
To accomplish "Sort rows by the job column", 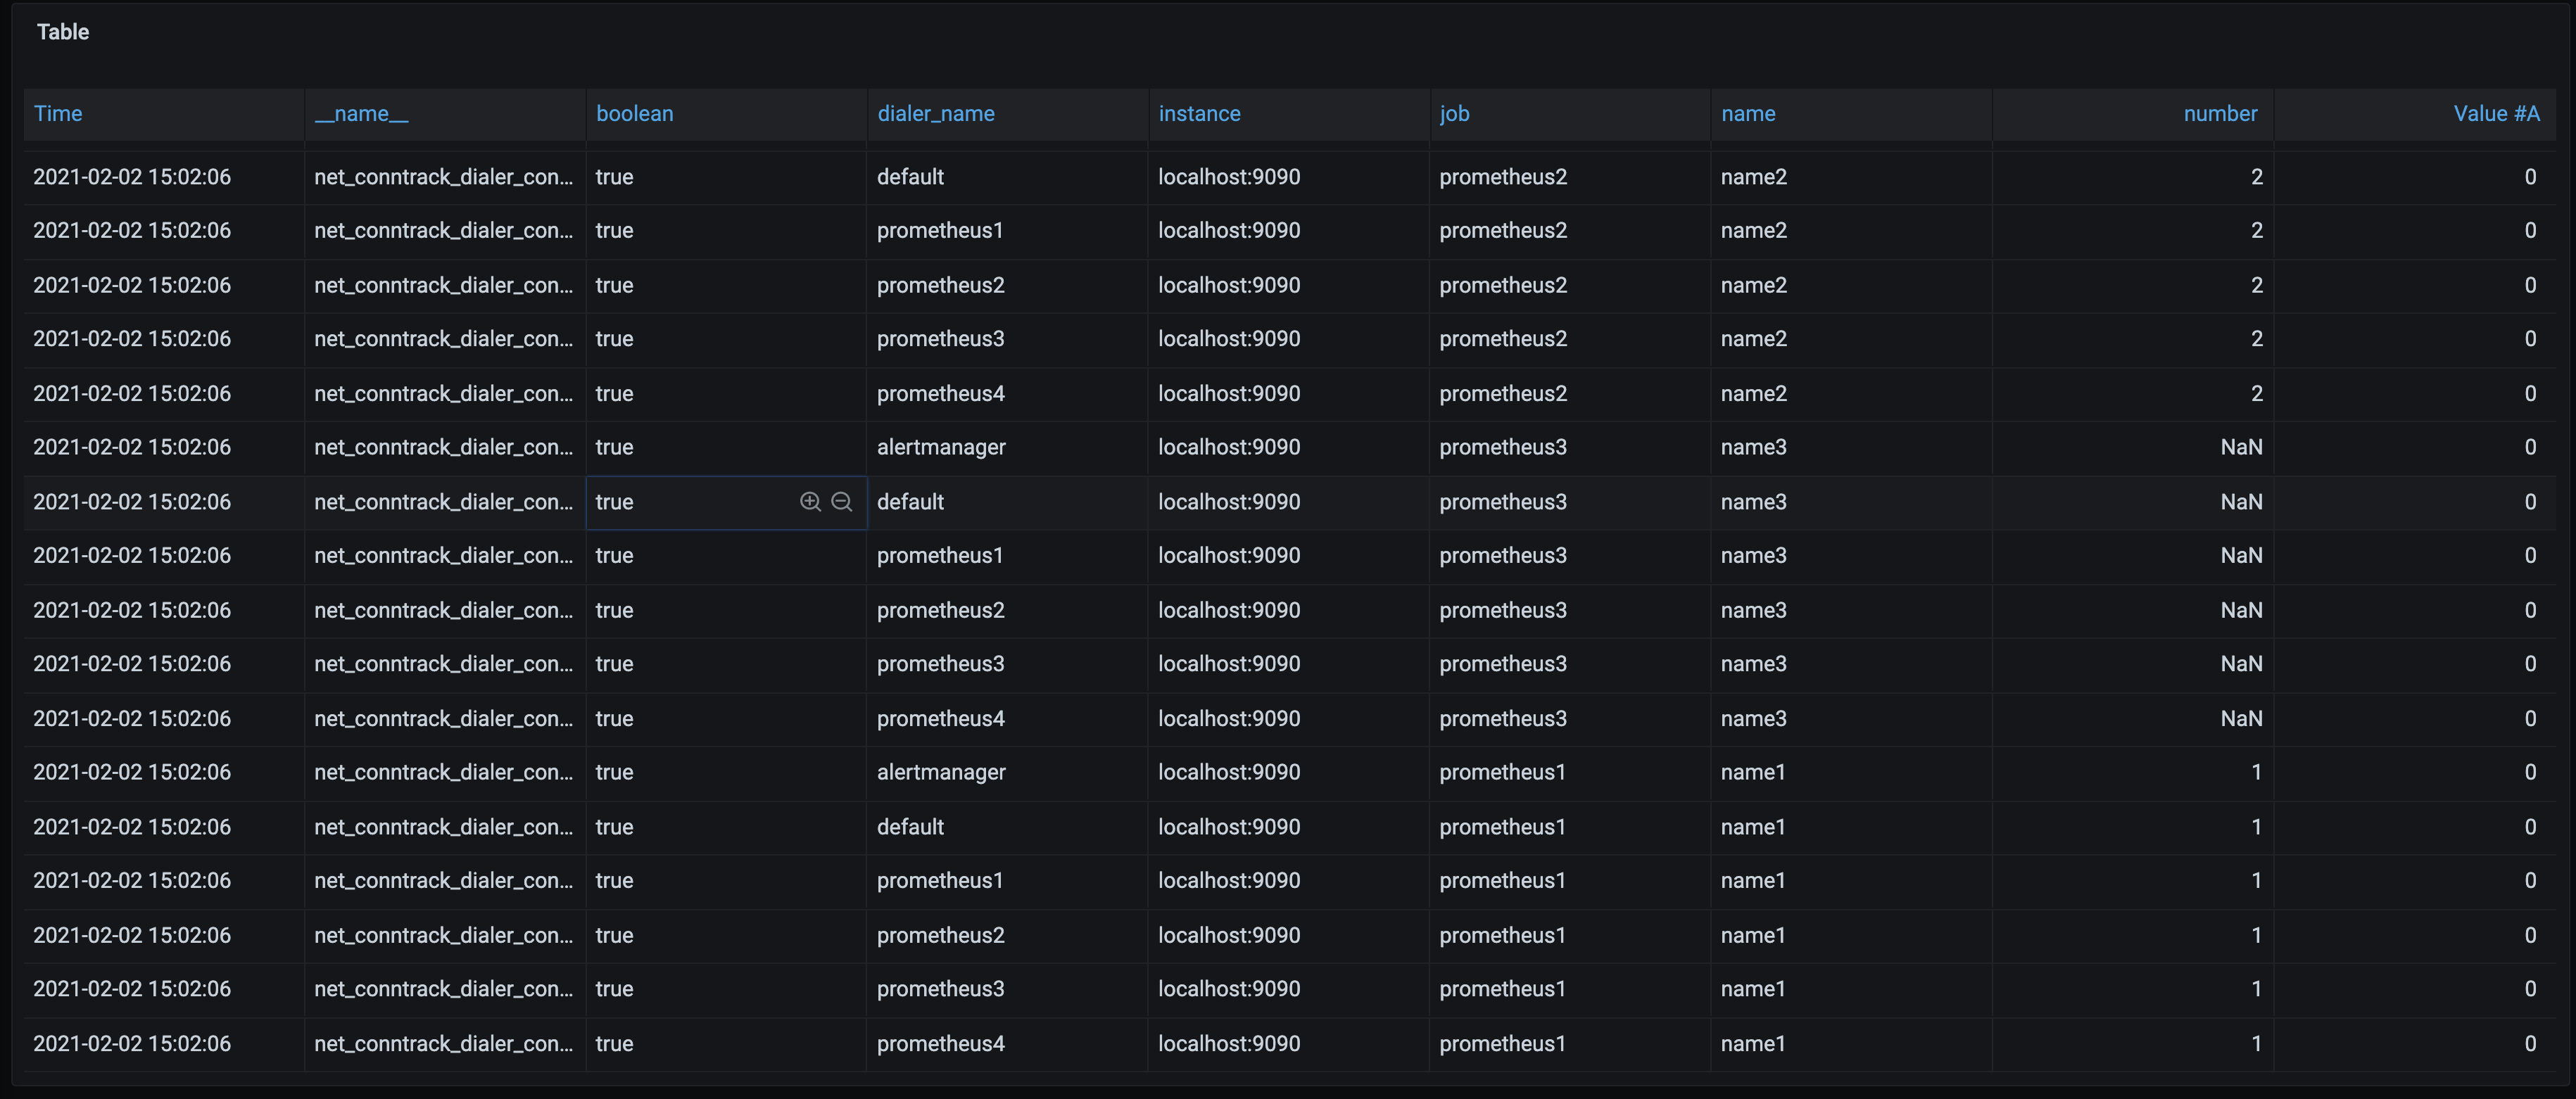I will click(x=1455, y=113).
